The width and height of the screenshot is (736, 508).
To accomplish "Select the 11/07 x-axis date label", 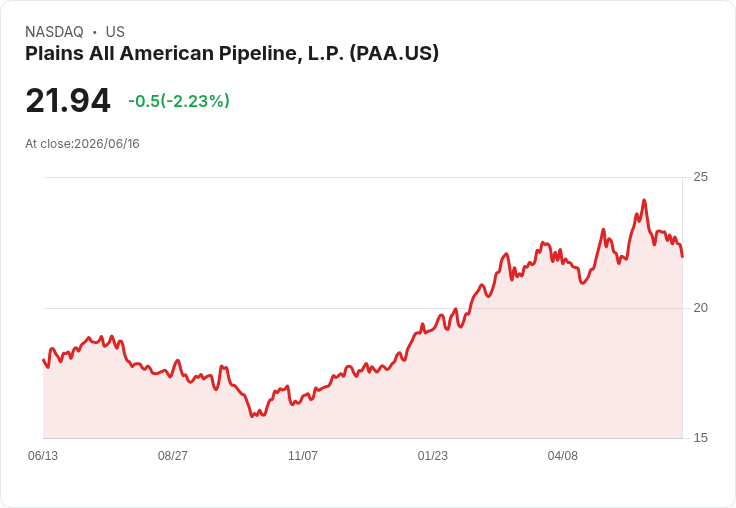I will click(x=303, y=455).
